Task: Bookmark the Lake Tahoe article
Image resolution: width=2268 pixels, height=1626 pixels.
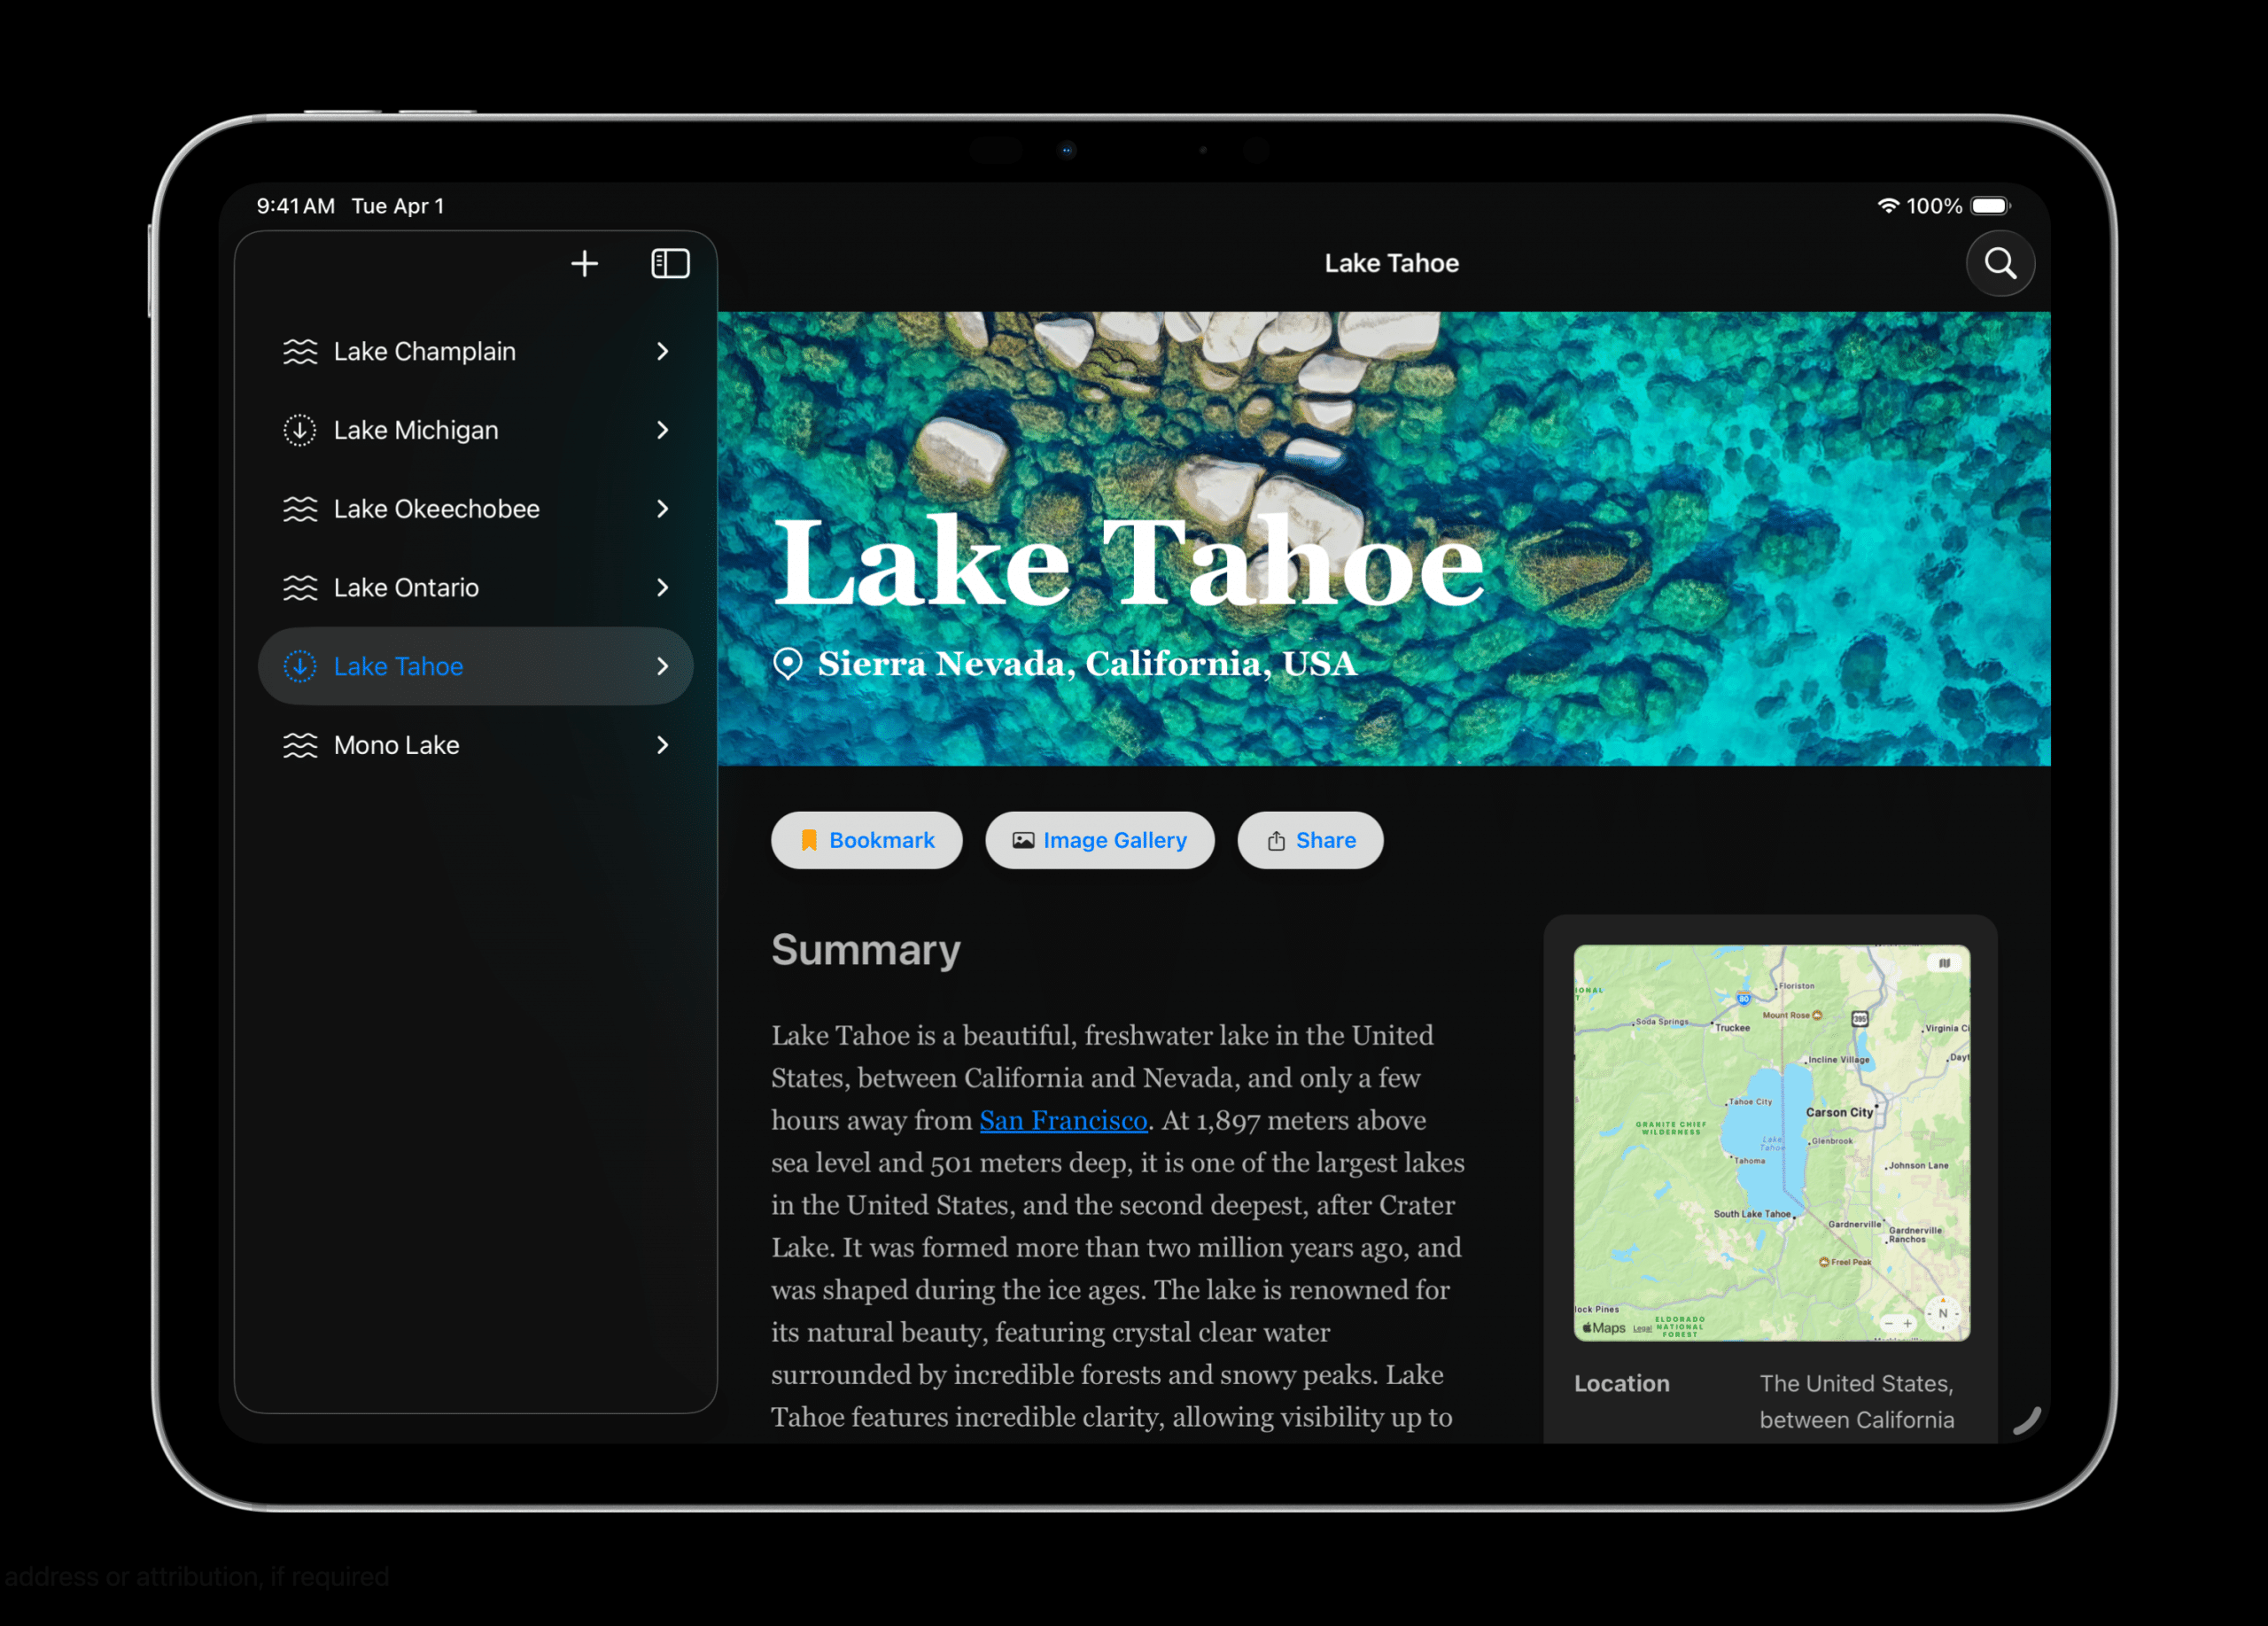Action: [866, 840]
